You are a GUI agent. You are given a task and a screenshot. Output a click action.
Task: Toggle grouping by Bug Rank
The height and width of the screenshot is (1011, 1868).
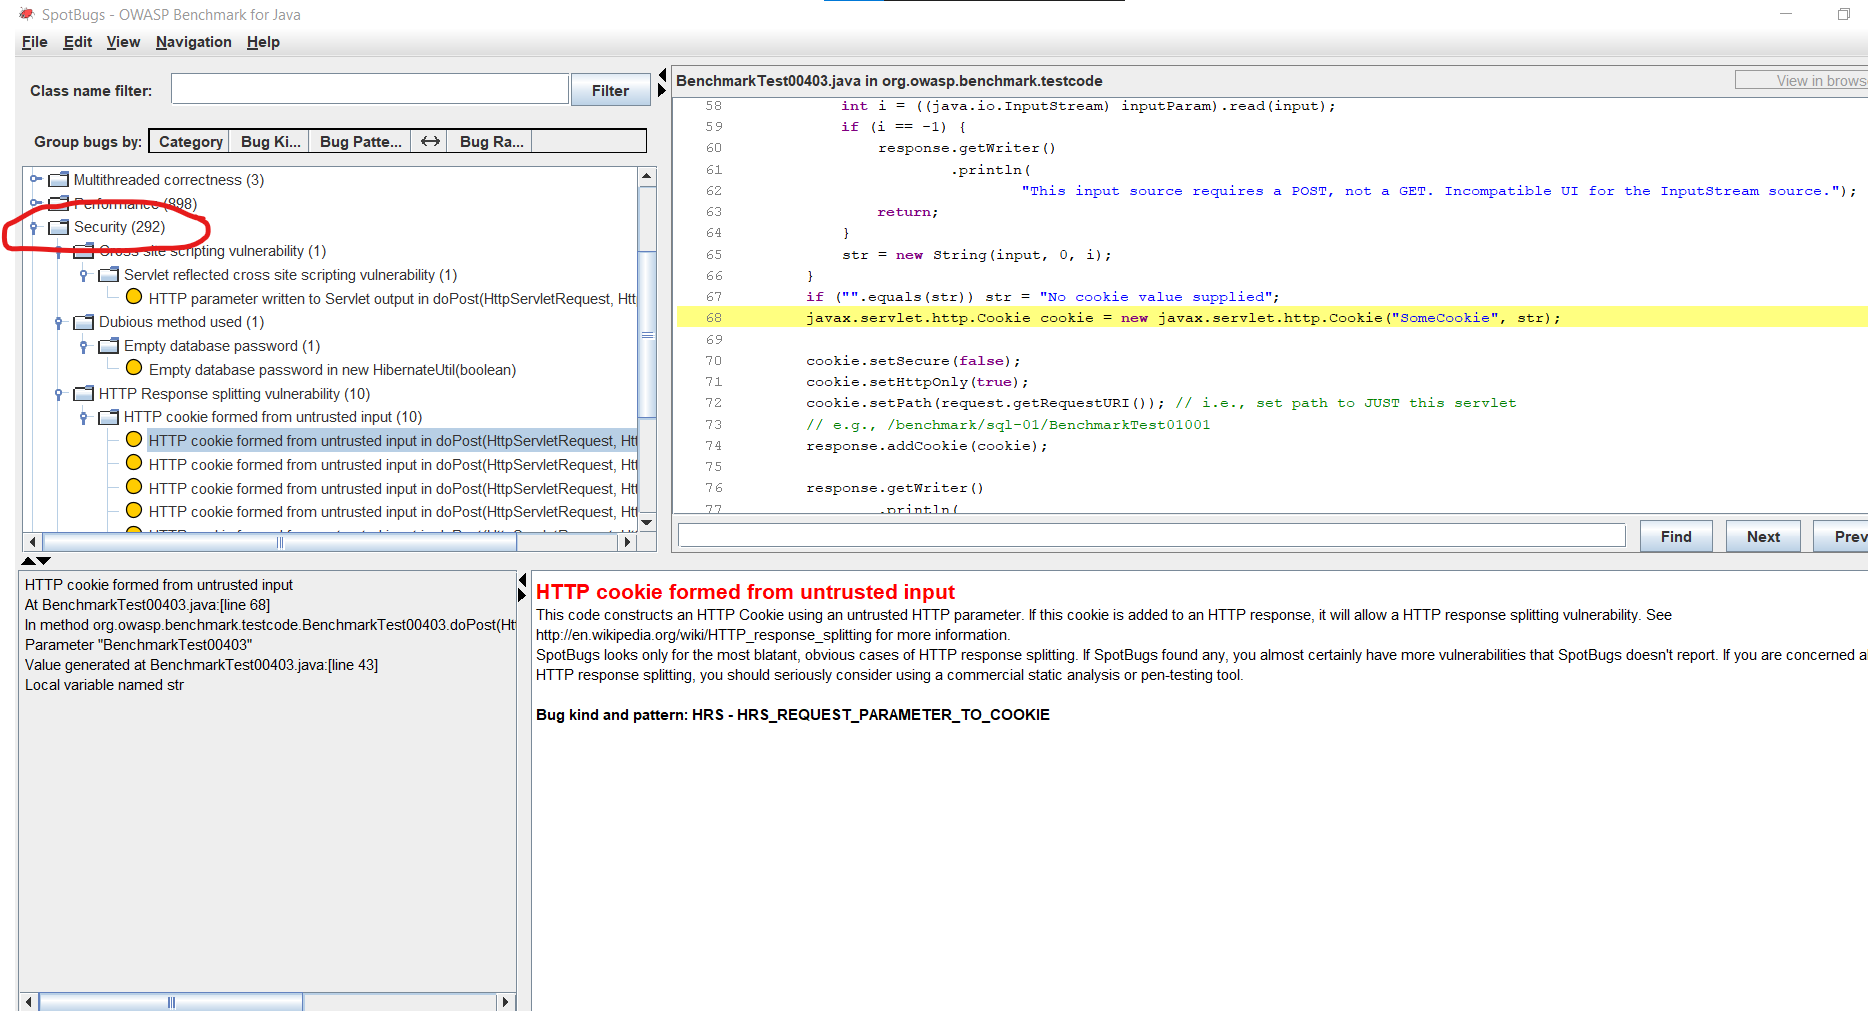tap(490, 140)
